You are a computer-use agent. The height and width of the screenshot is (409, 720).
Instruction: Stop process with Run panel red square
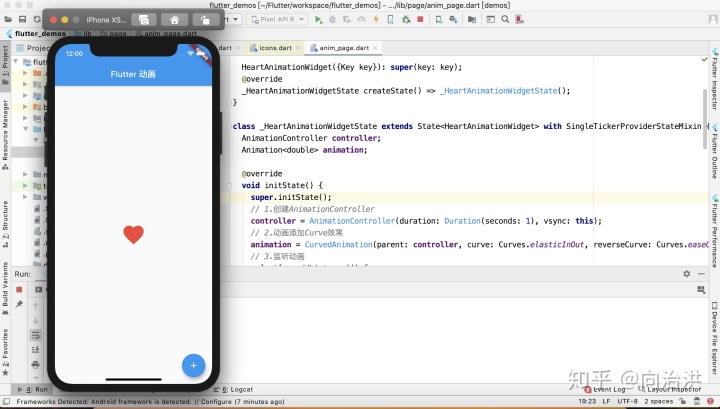[x=19, y=290]
